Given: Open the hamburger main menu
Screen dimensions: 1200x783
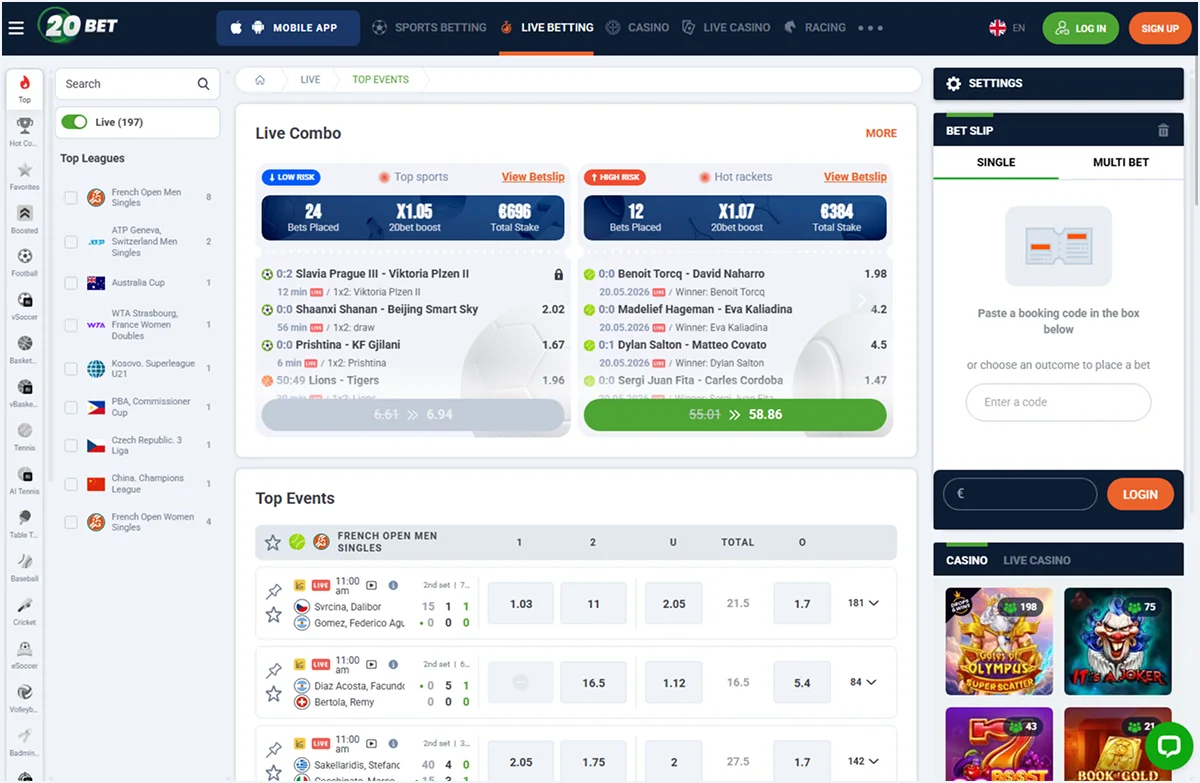Looking at the screenshot, I should [x=16, y=28].
